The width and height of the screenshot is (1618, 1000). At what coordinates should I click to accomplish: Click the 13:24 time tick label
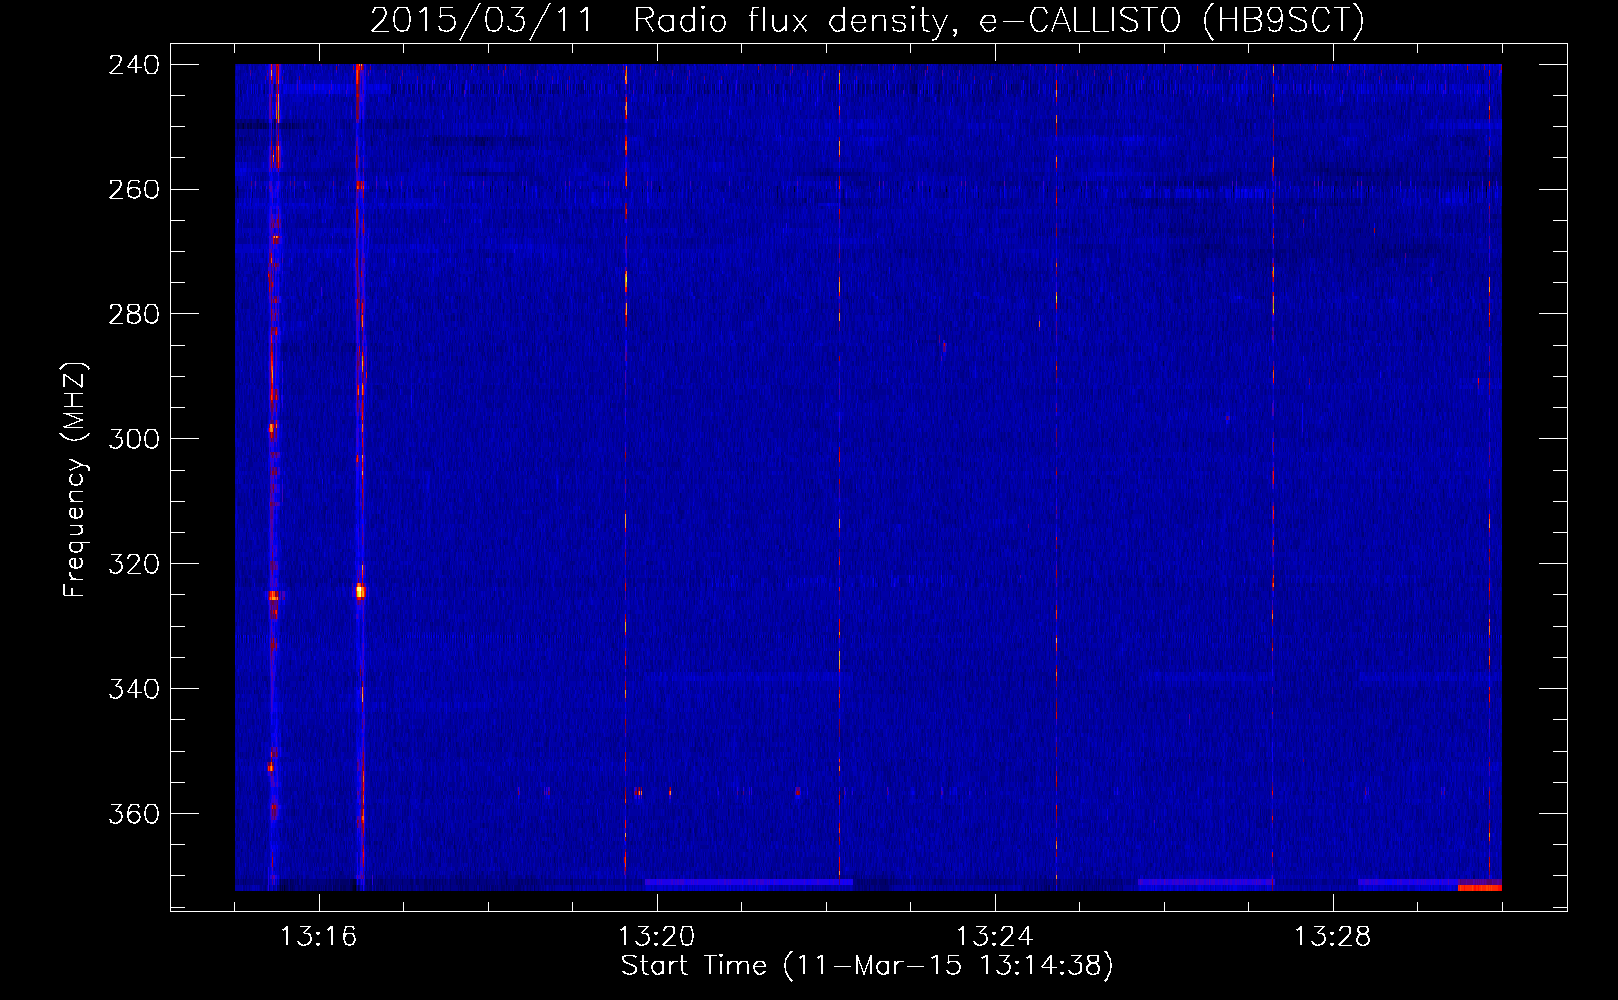coord(995,937)
